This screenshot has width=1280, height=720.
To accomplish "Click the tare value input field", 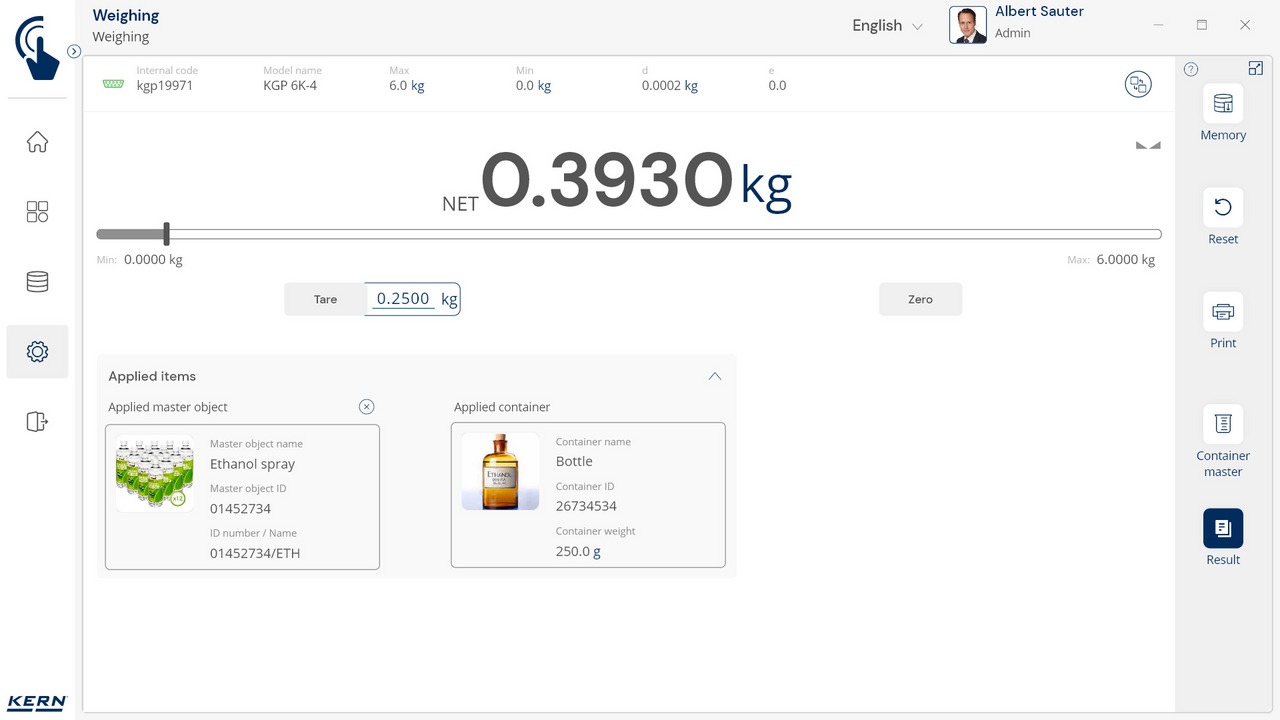I will click(x=404, y=299).
